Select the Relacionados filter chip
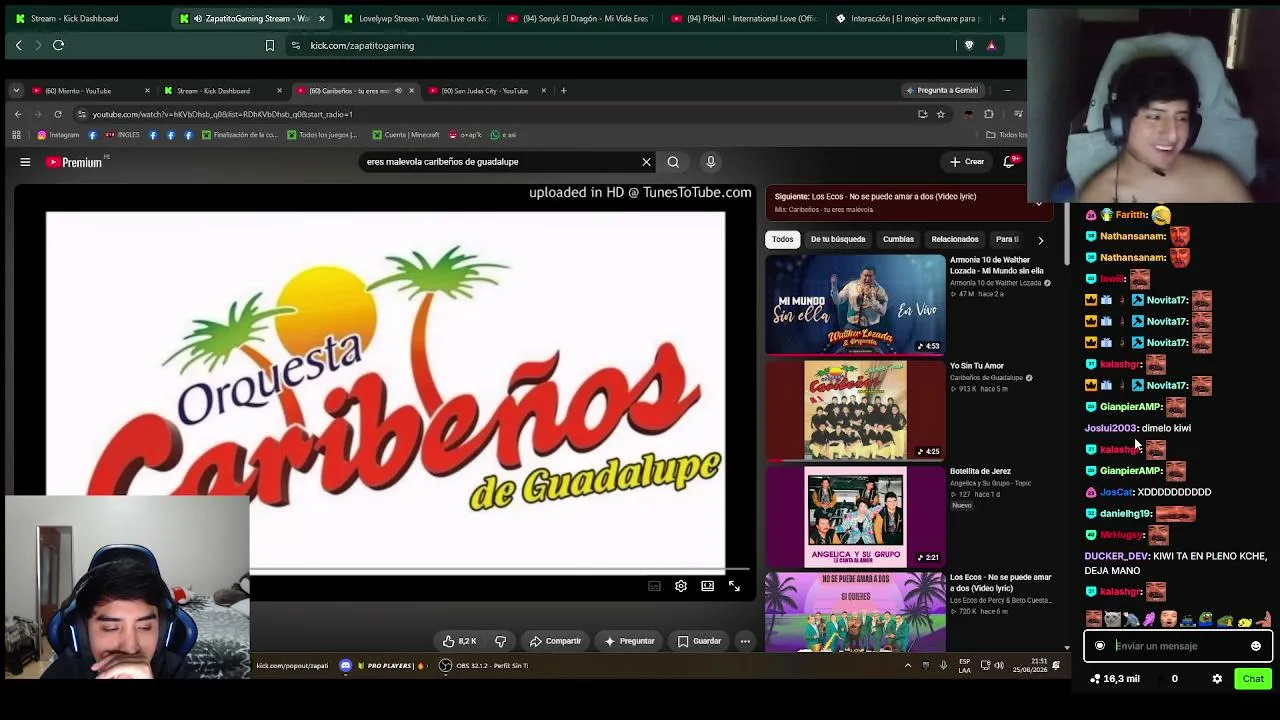The height and width of the screenshot is (720, 1280). coord(955,239)
